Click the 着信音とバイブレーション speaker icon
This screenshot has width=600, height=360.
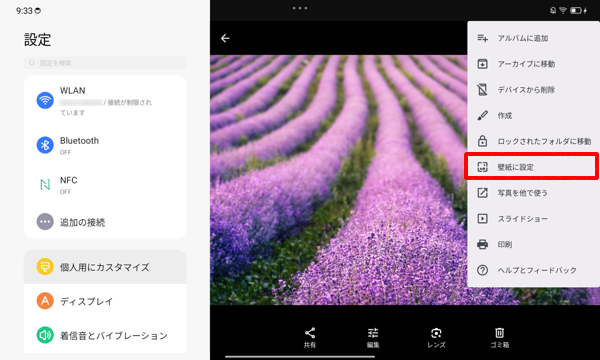(x=45, y=336)
